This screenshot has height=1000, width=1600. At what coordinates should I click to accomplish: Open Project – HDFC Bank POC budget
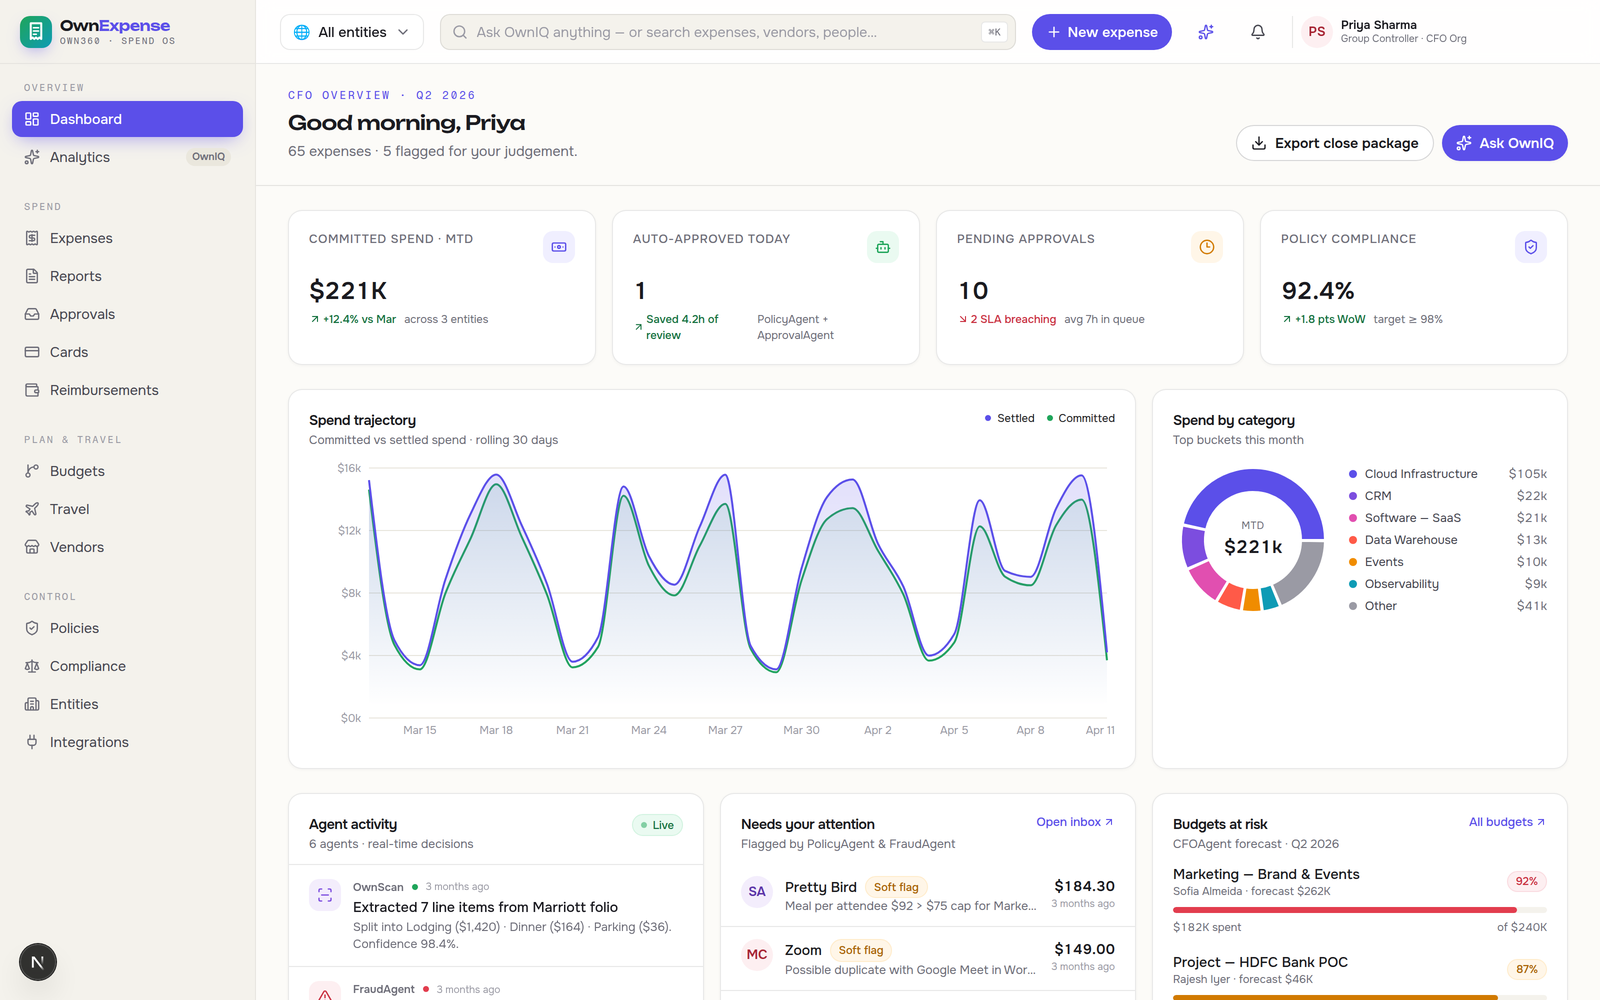(x=1360, y=976)
